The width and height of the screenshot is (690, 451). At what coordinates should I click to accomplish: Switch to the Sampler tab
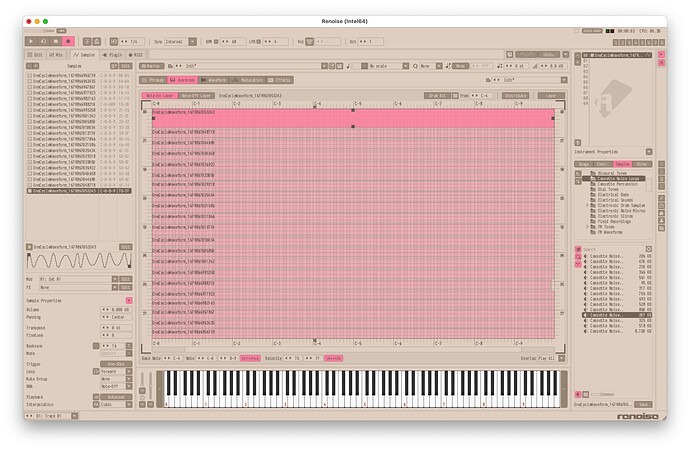tap(84, 55)
